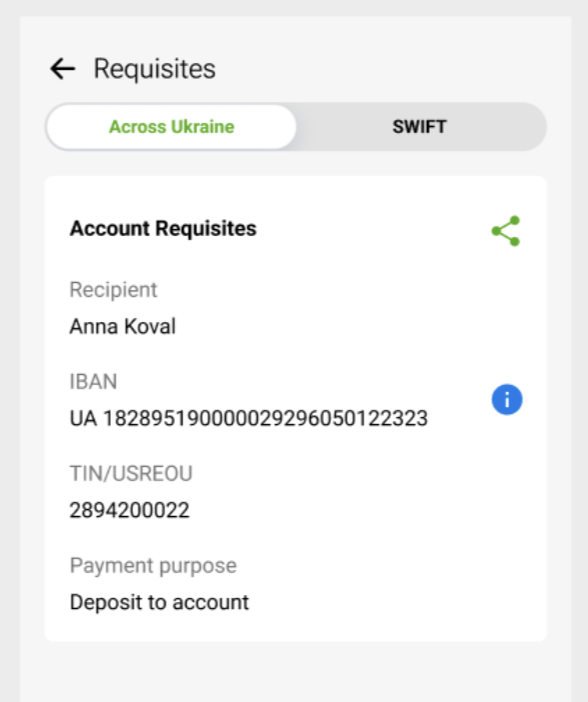Click the Payment purpose label
588x702 pixels.
[x=153, y=566]
